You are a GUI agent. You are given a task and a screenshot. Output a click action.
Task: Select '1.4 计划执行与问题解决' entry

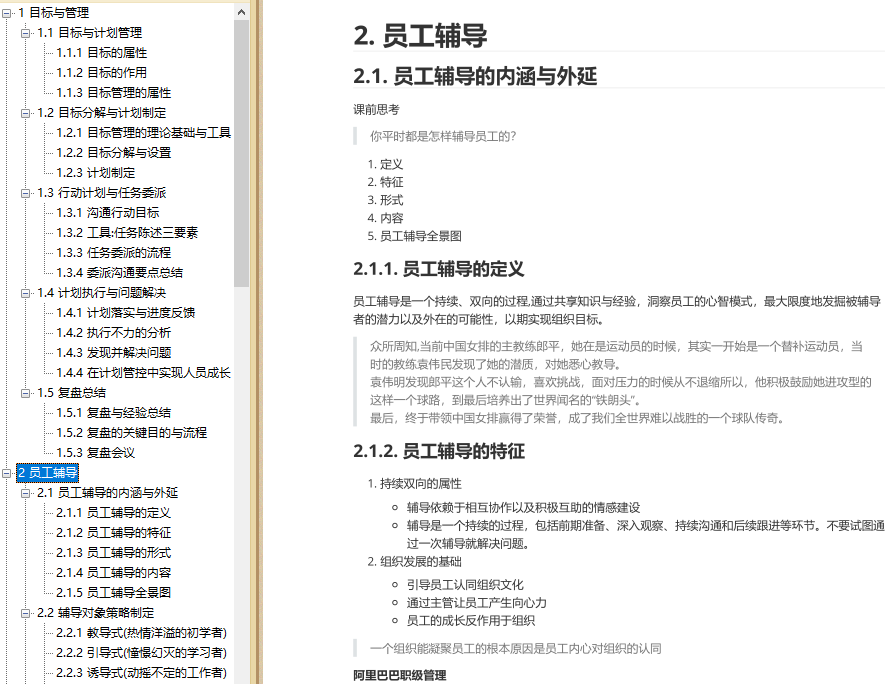coord(102,293)
